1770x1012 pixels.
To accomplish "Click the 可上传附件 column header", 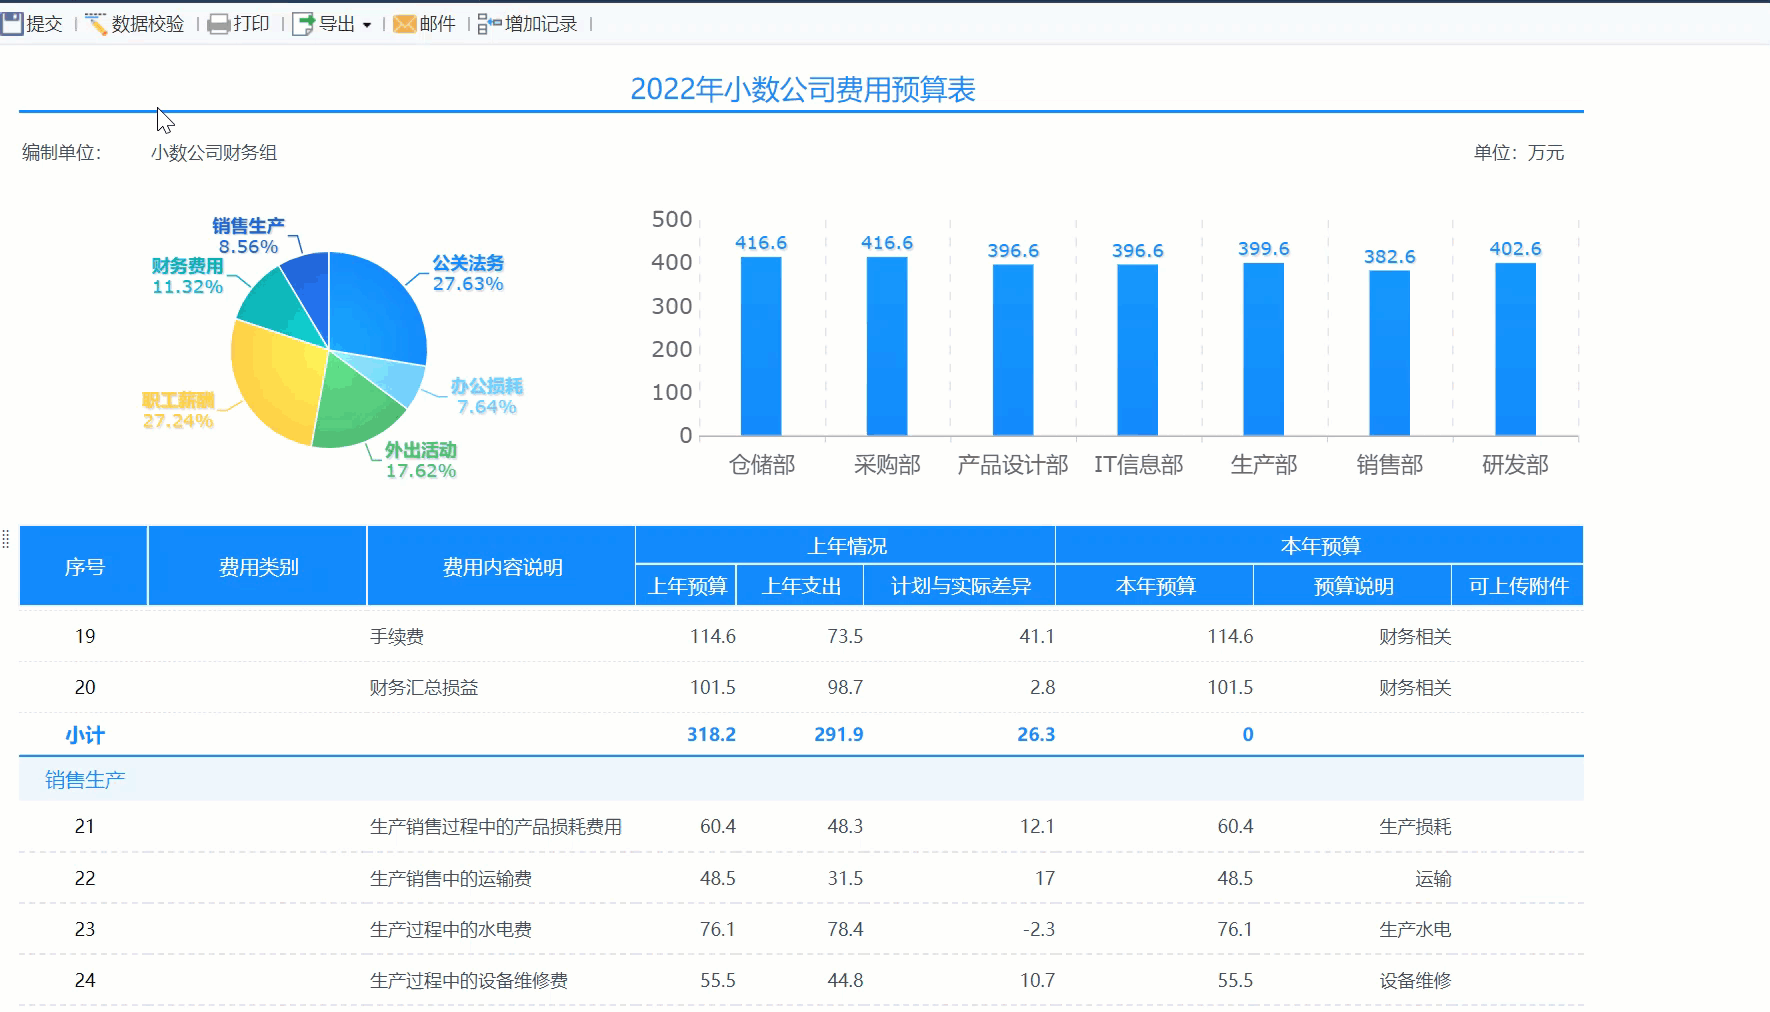I will (x=1517, y=586).
